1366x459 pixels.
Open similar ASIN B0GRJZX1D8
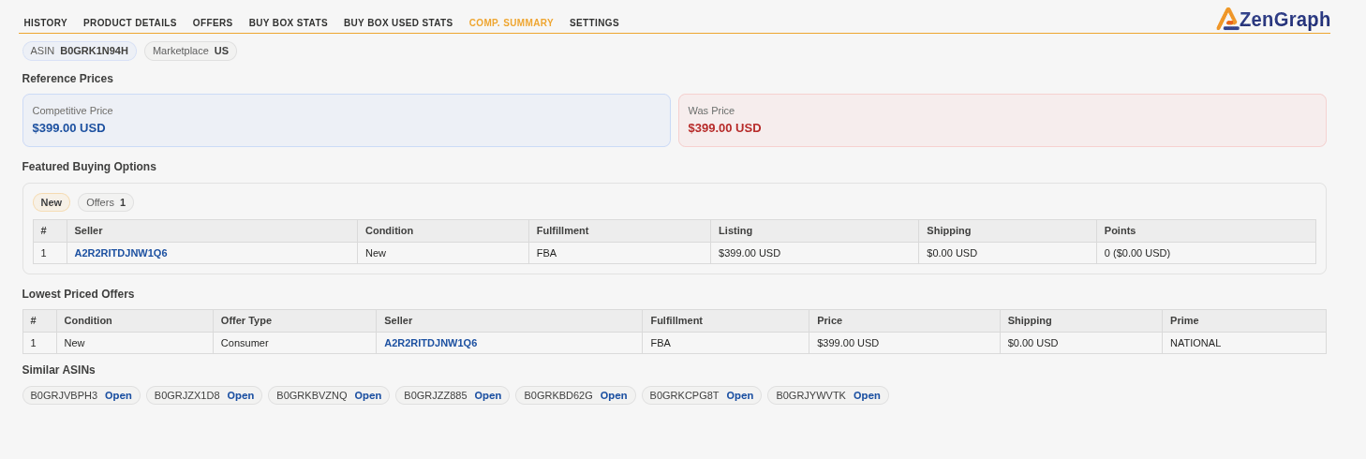[241, 395]
